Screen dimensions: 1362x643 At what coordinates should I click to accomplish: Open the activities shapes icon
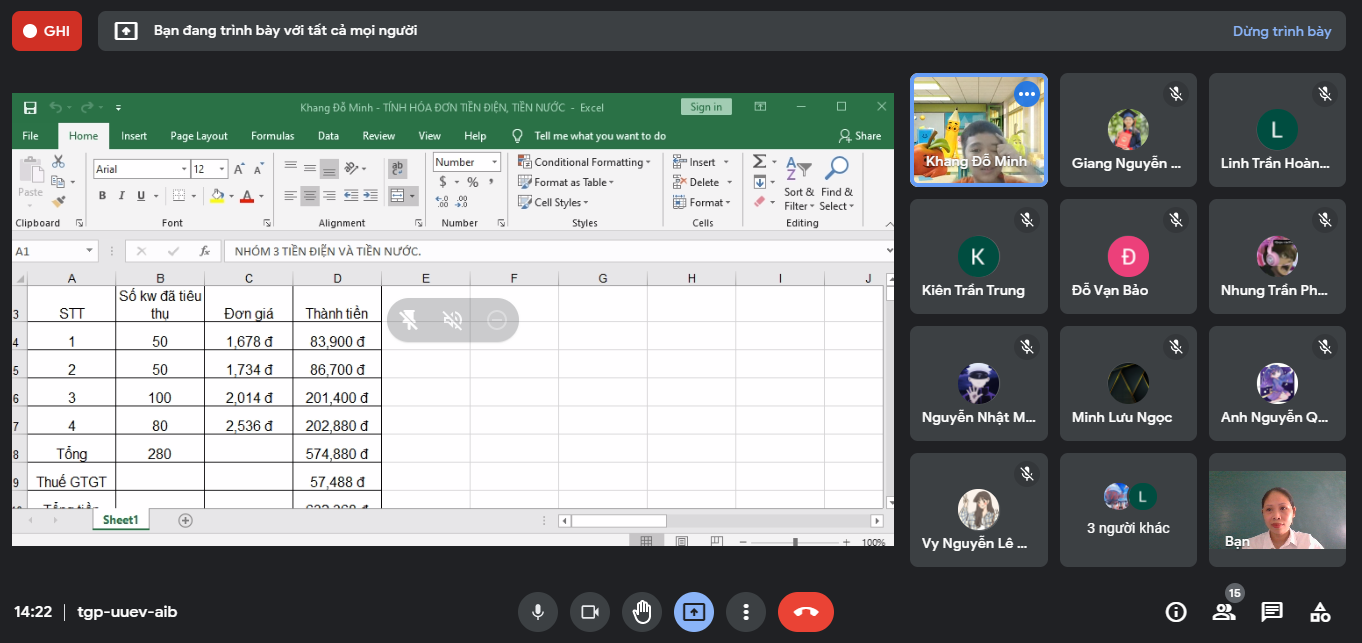click(x=1320, y=612)
